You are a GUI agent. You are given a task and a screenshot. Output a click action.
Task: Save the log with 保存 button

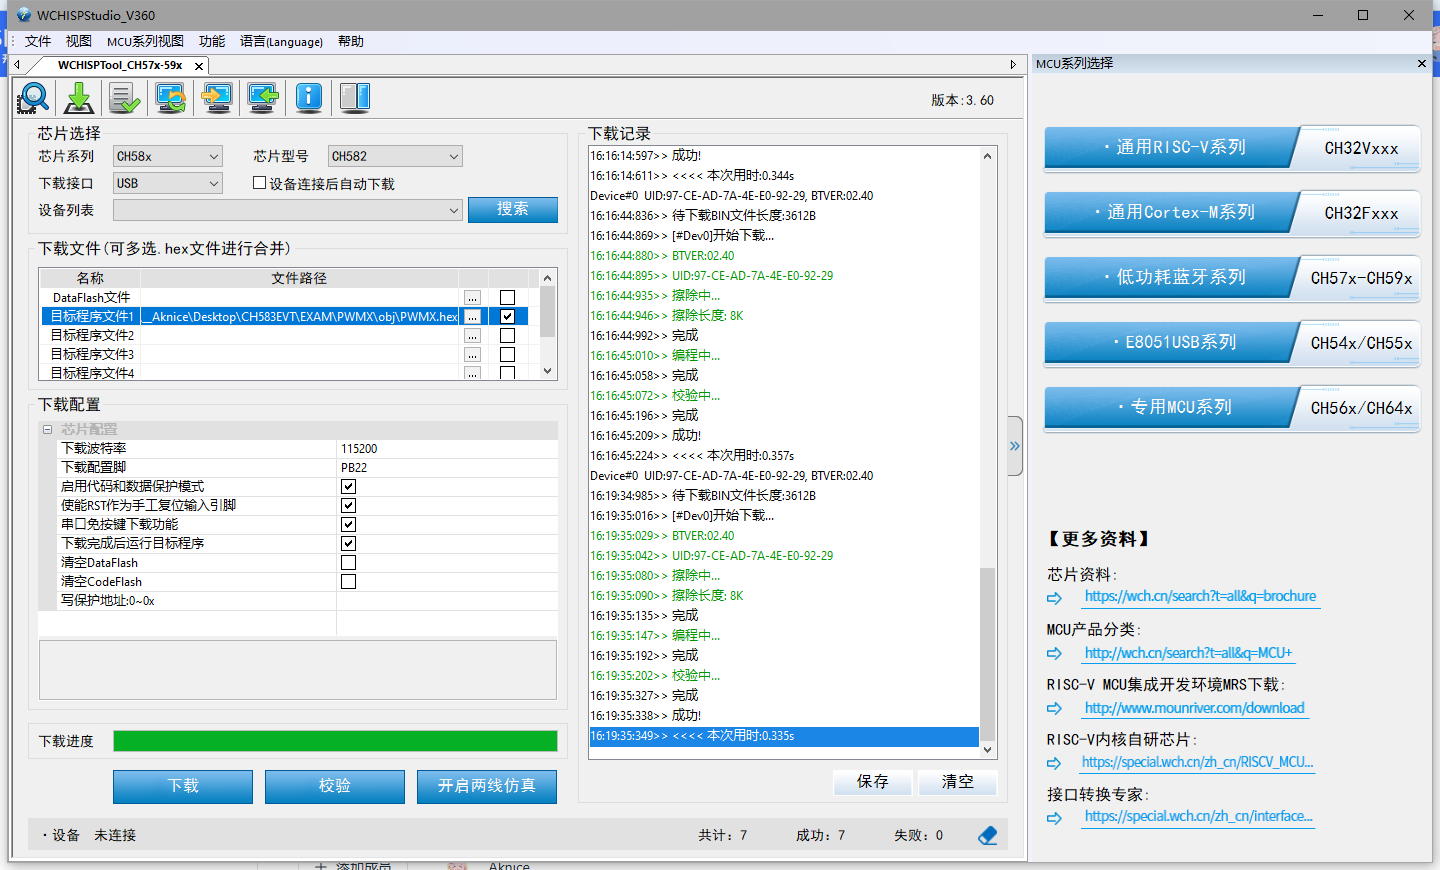point(873,782)
